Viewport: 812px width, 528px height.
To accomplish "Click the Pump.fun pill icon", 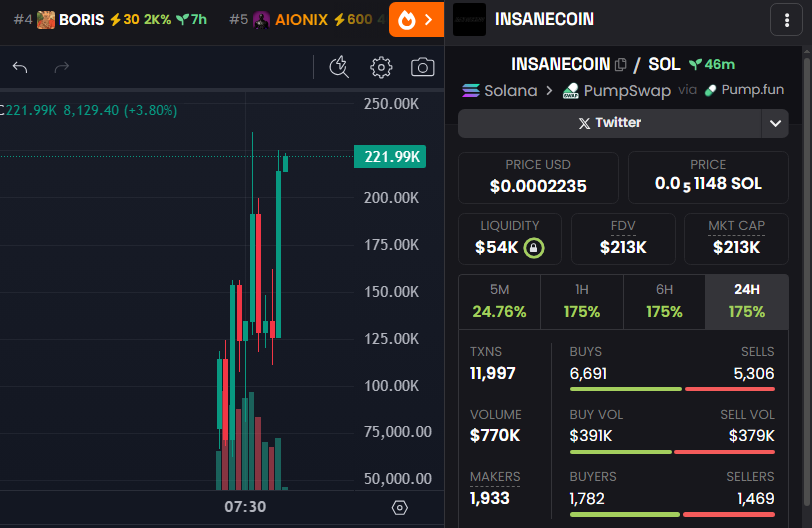I will tap(710, 91).
